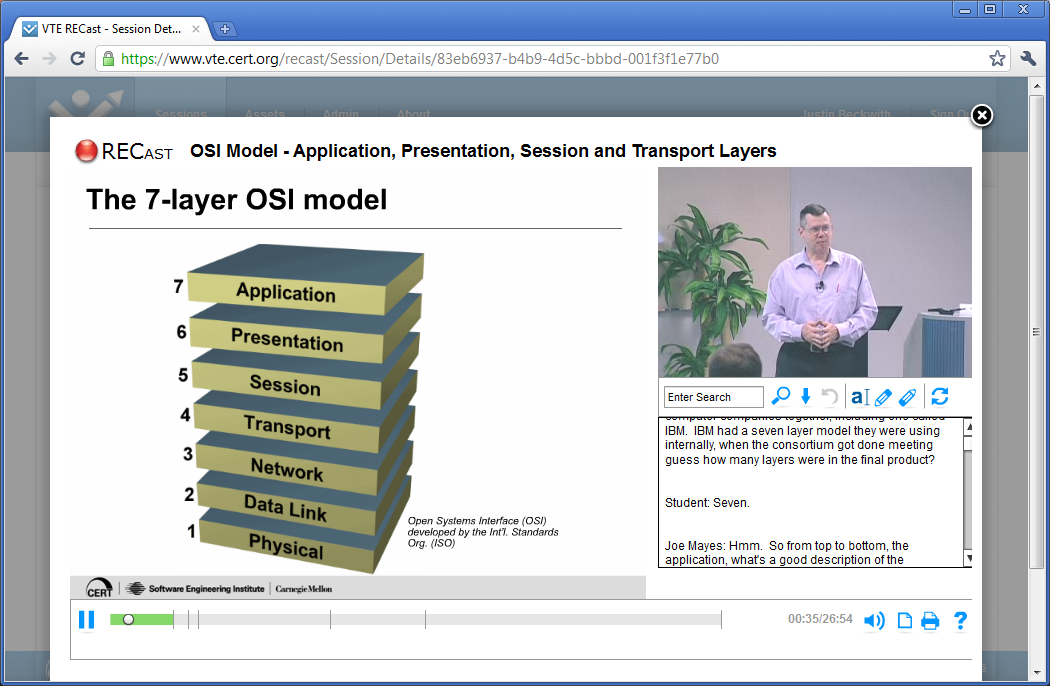Click the Enter Search field

pos(714,397)
